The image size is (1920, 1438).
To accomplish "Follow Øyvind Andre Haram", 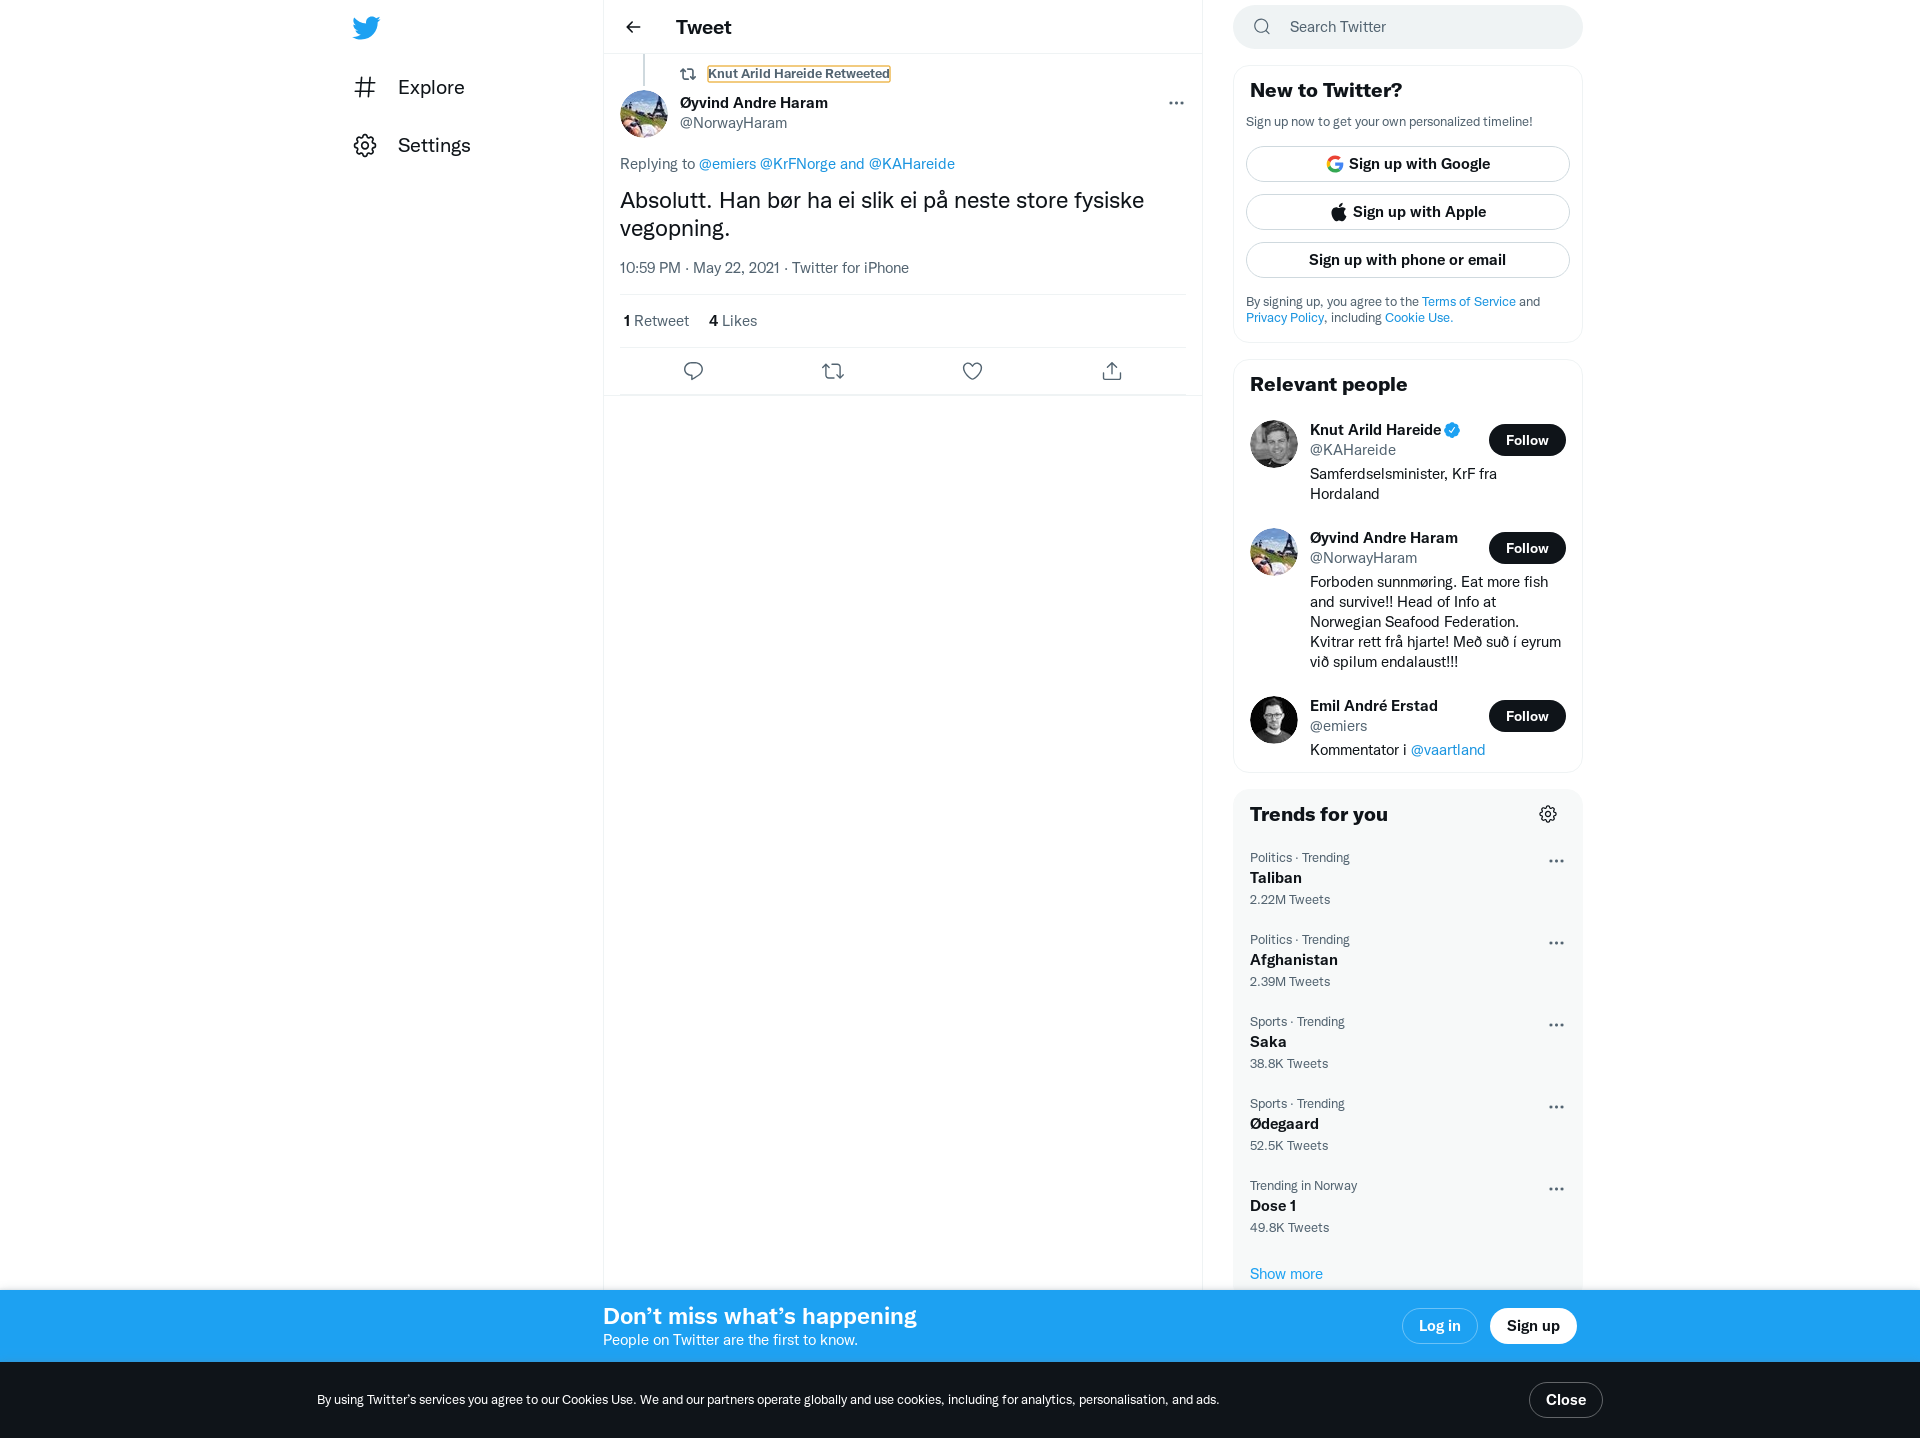I will pos(1527,548).
